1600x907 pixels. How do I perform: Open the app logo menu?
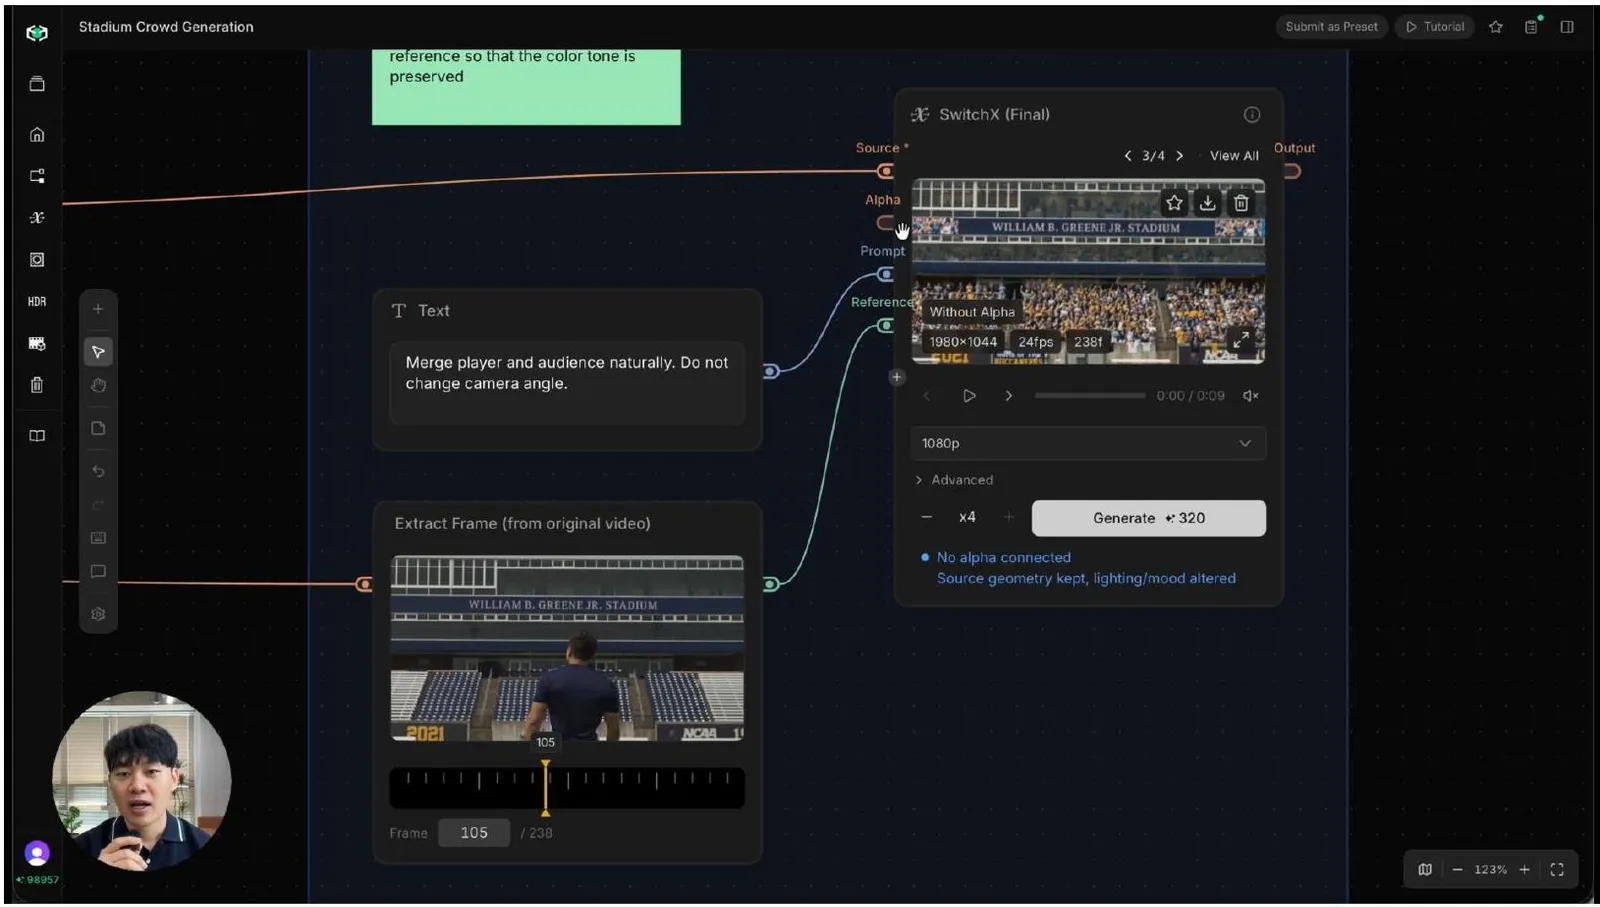tap(37, 33)
